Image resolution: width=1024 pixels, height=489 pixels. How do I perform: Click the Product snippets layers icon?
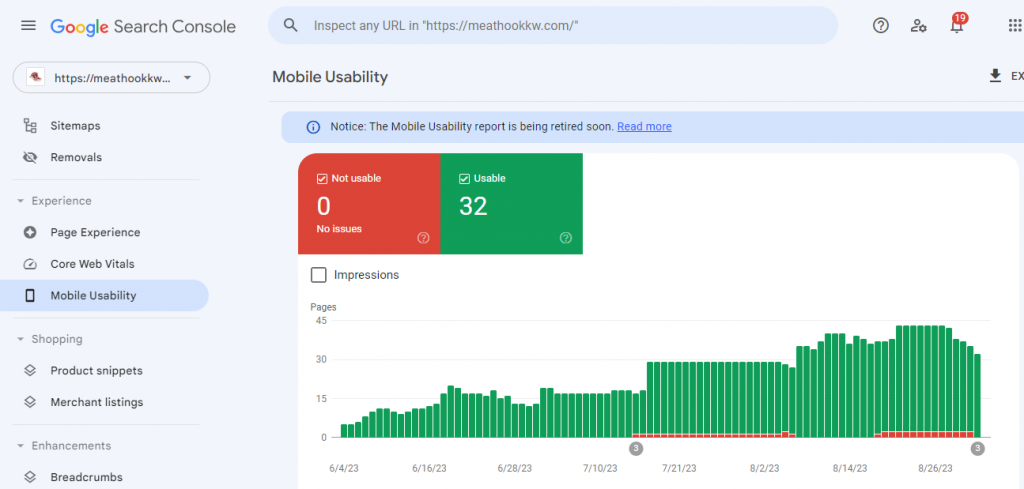point(30,371)
